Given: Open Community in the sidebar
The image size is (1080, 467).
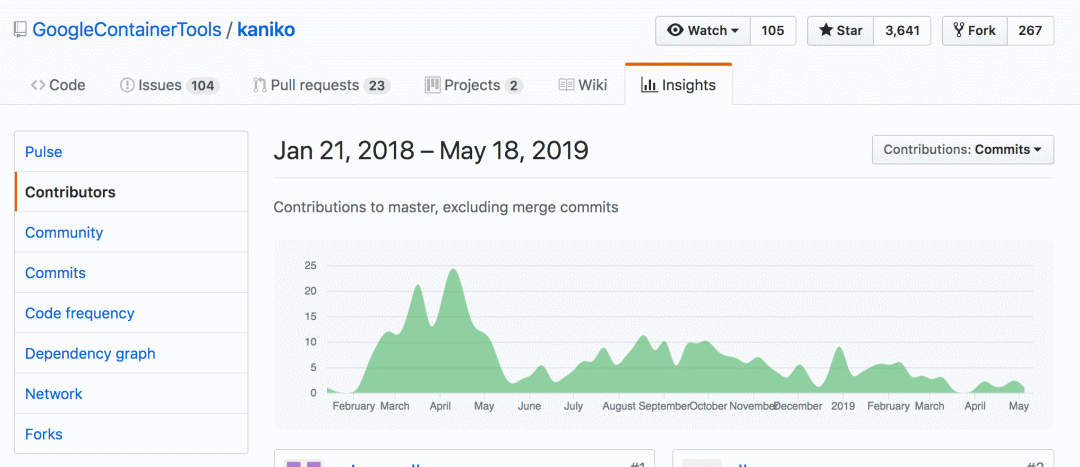Looking at the screenshot, I should [x=131, y=232].
